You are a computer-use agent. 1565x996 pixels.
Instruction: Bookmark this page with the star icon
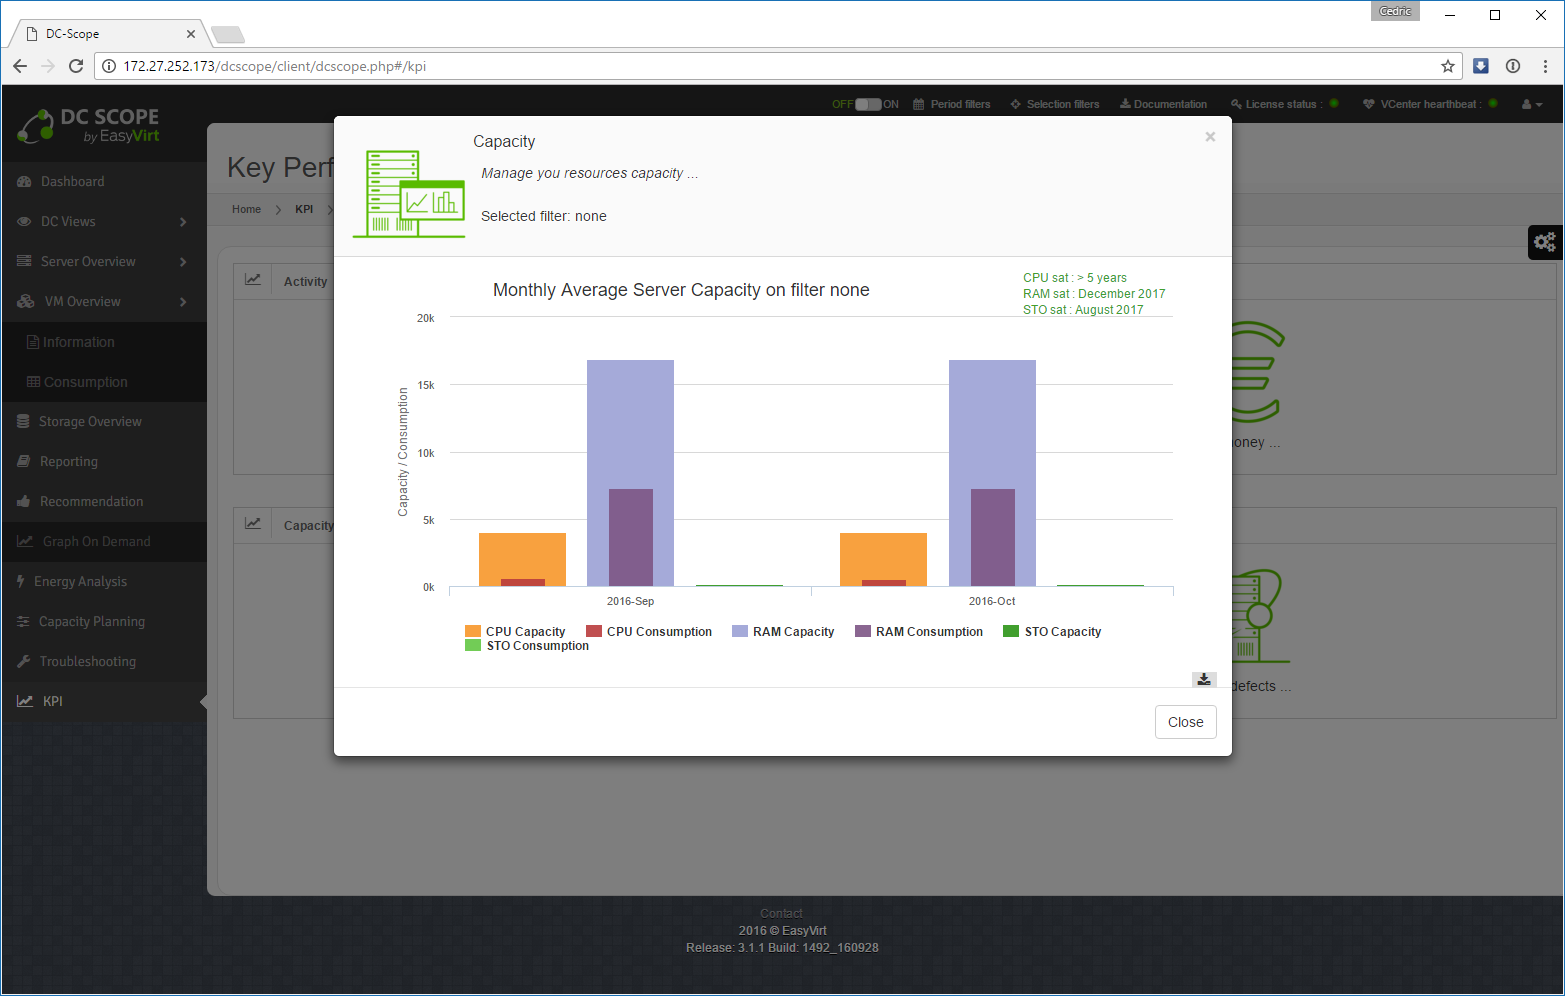[1447, 66]
